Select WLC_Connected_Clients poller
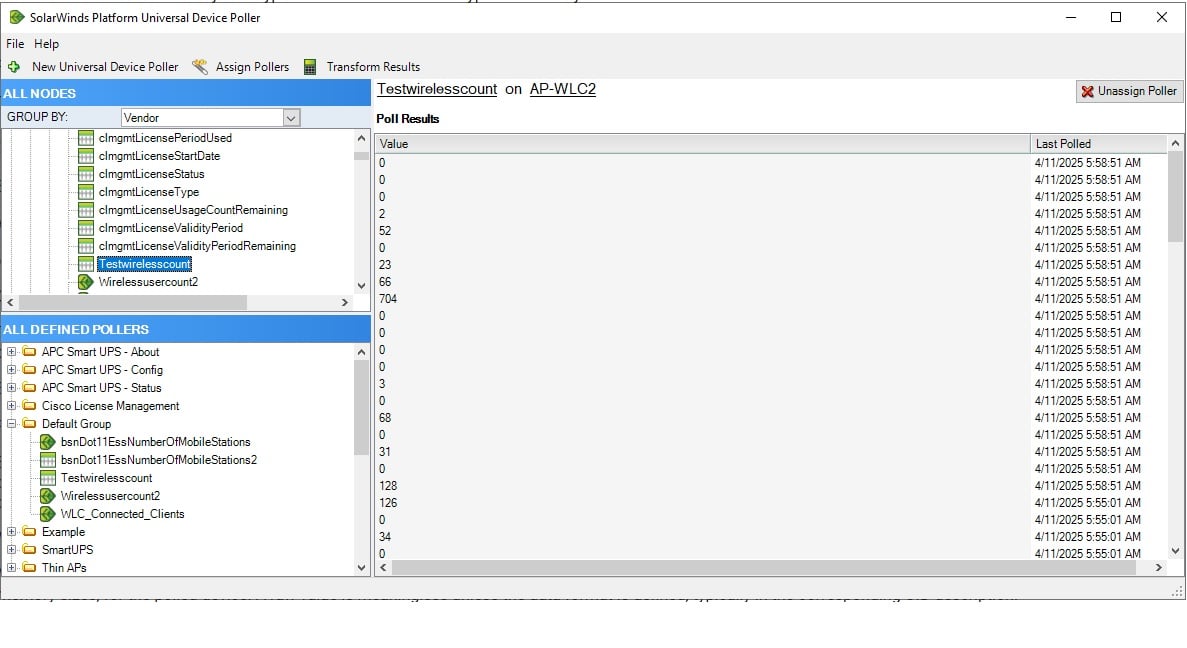Viewport: 1187px width, 648px height. (x=122, y=514)
